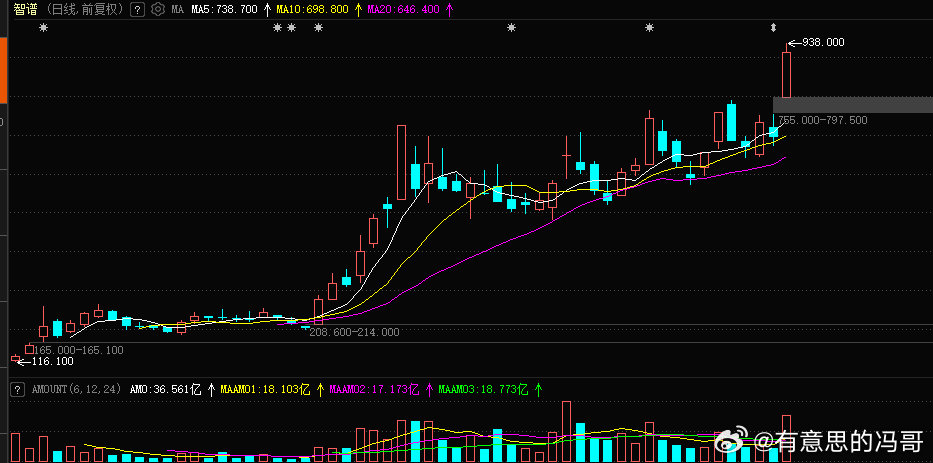Click the yellow arrow after MAAMO1:18.103亿
This screenshot has height=463, width=933.
tap(320, 390)
